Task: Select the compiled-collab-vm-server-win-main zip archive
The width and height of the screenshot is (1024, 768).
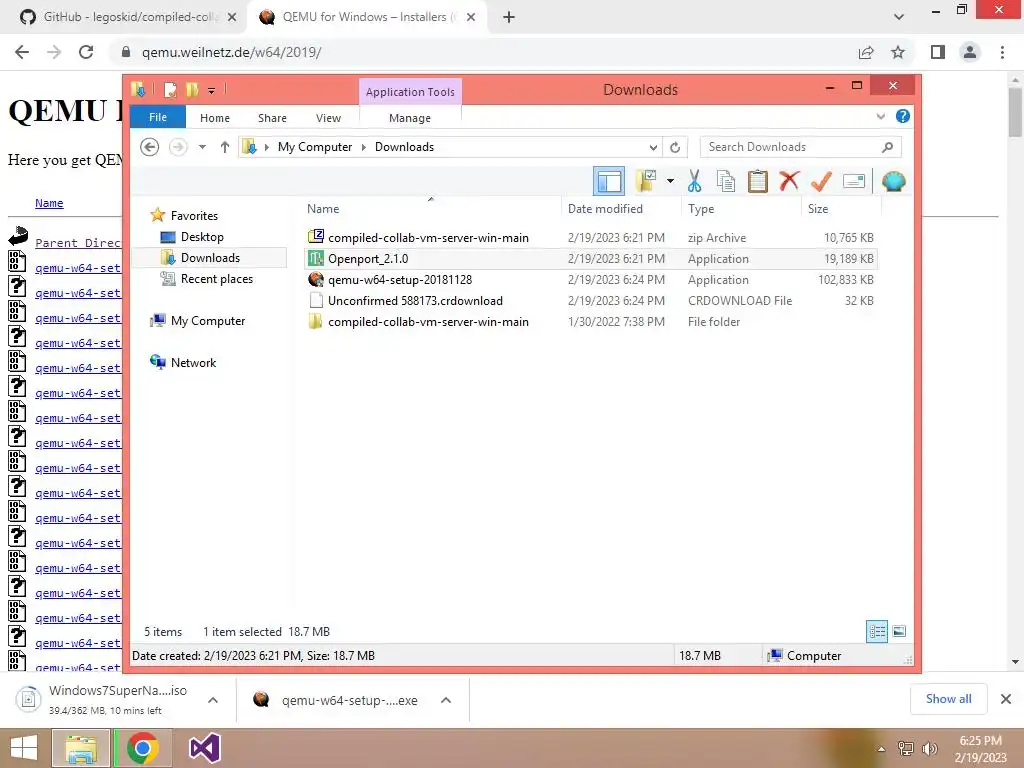Action: 590,238
